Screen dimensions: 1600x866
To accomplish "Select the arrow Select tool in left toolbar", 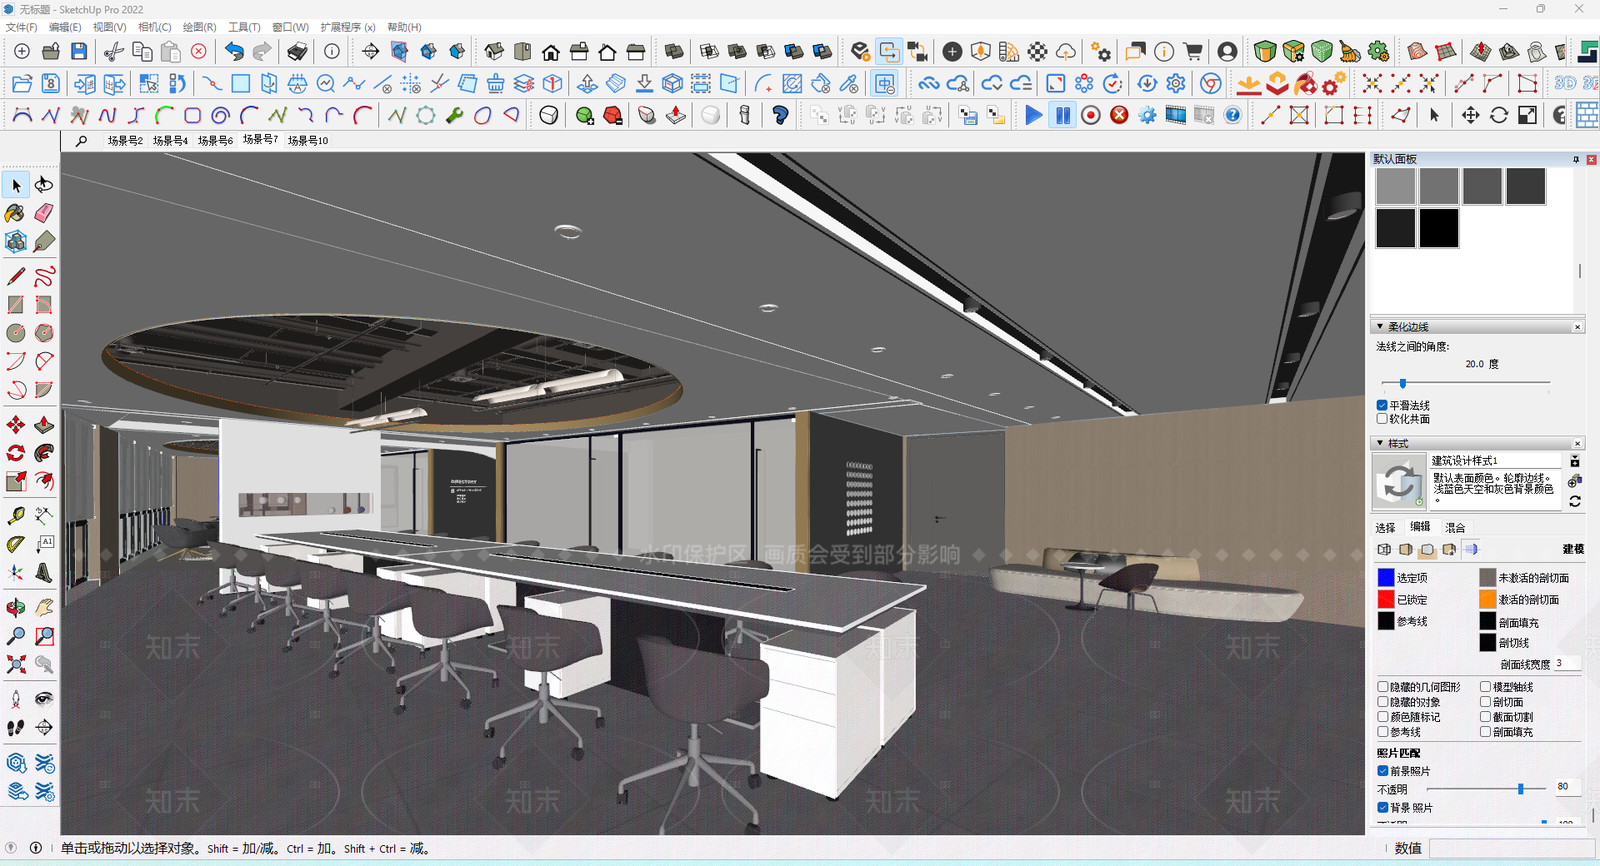I will [16, 185].
